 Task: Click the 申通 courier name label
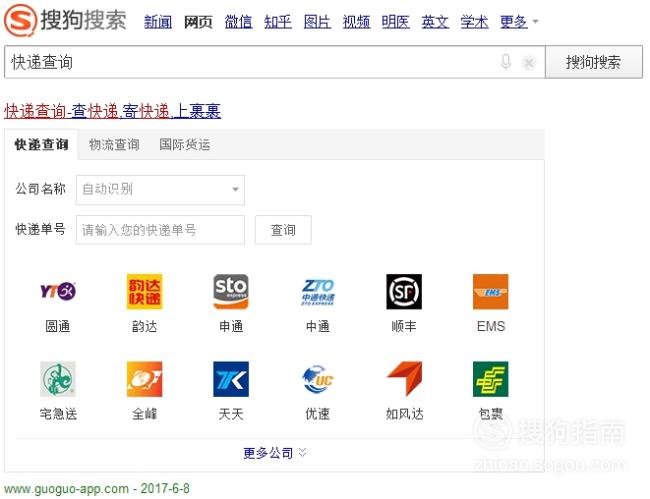pos(231,327)
